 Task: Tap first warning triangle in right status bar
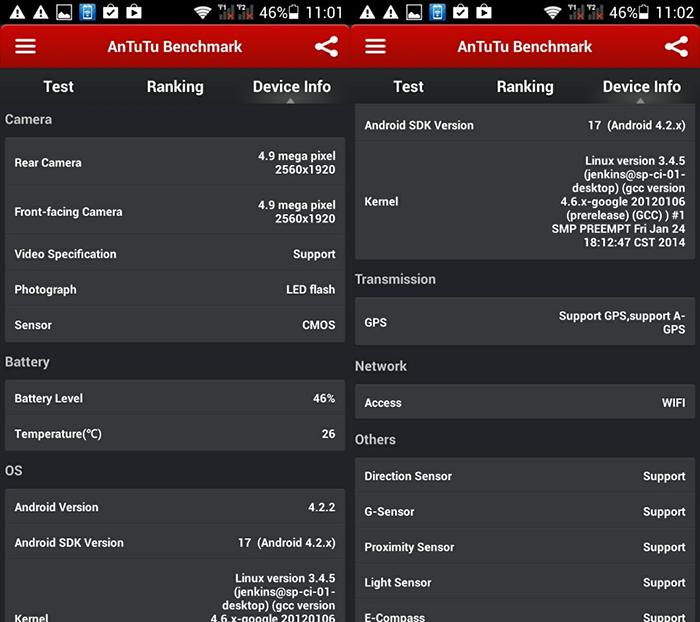point(367,12)
